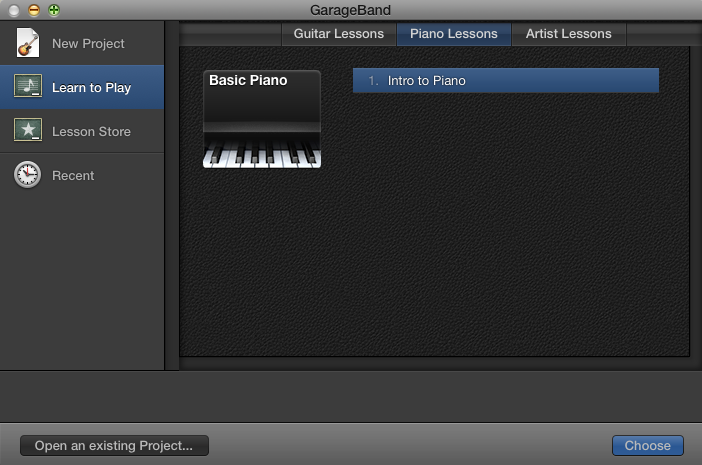The width and height of the screenshot is (702, 465).
Task: Switch to the Piano Lessons tab
Action: [x=454, y=34]
